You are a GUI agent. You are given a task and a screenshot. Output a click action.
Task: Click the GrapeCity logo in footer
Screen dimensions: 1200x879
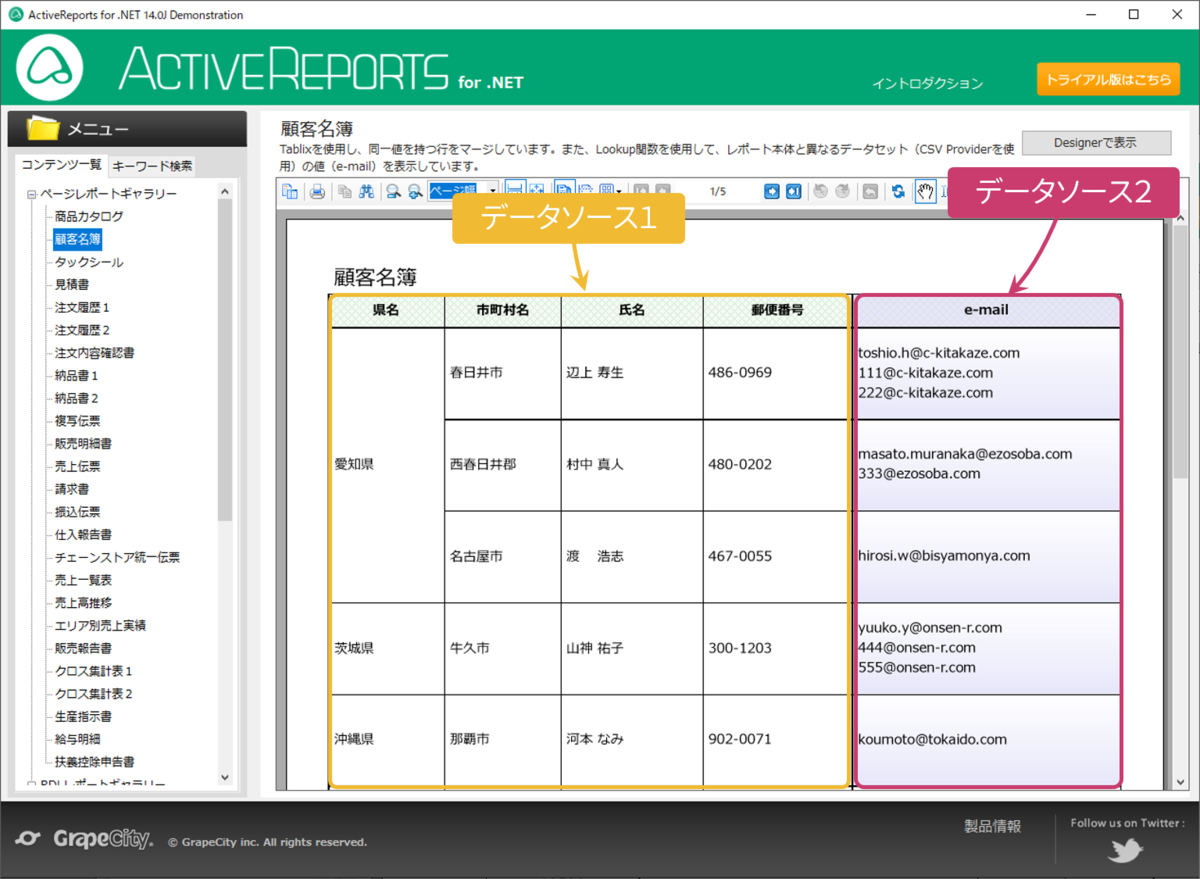click(x=85, y=839)
